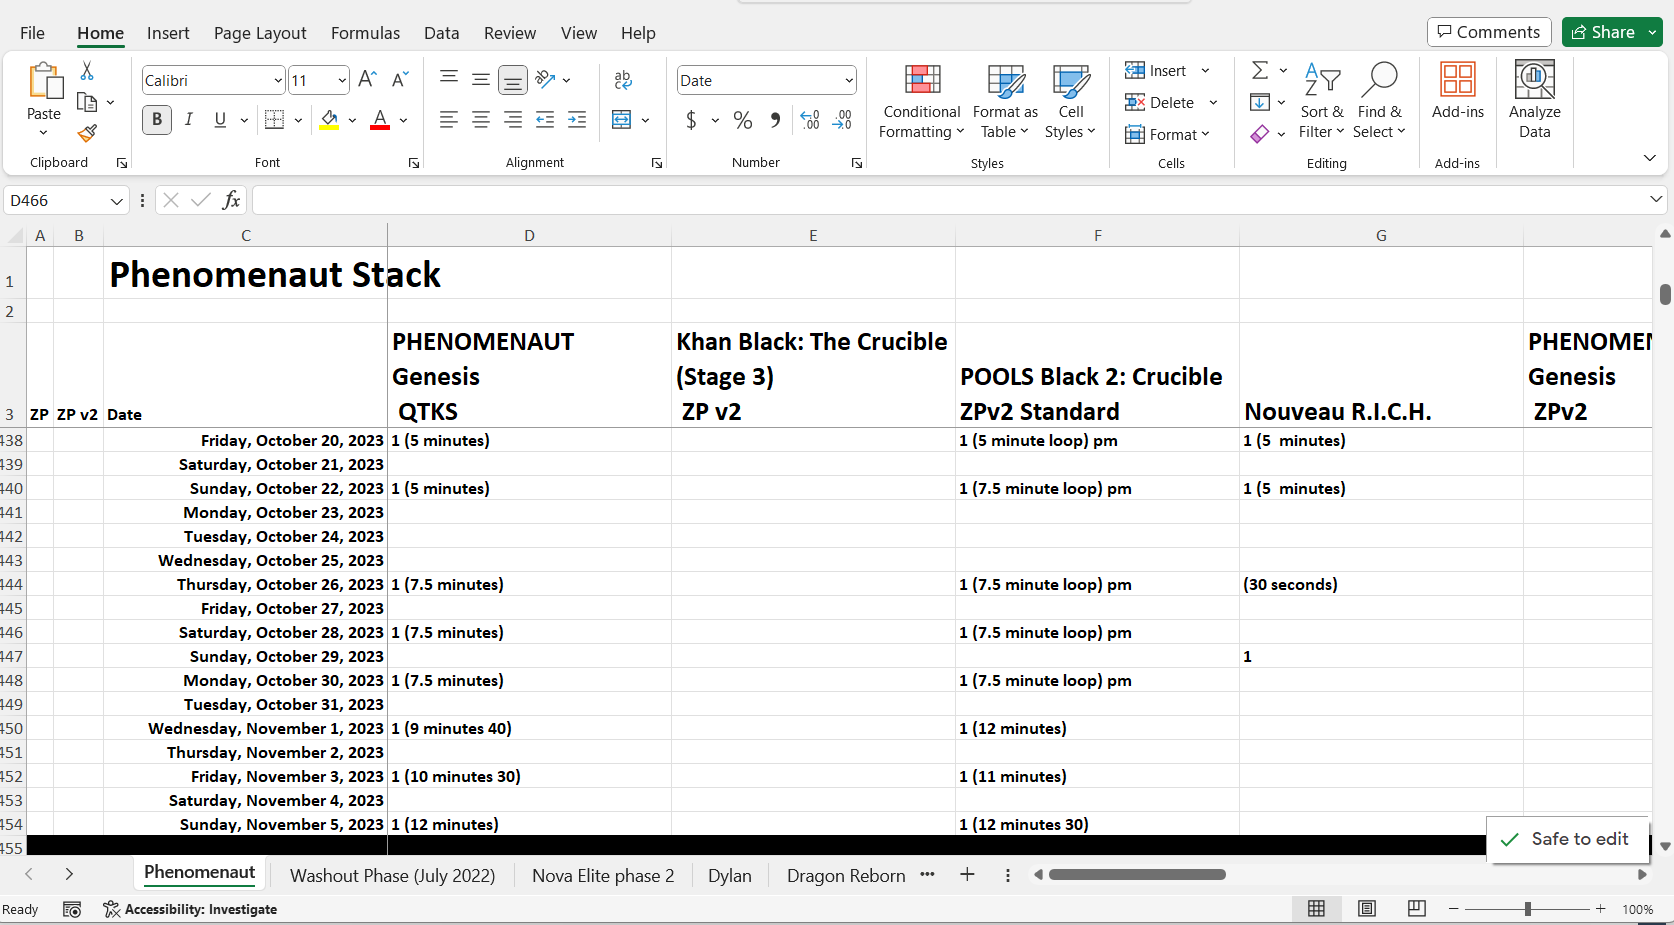Open Cell Styles dropdown

(1070, 102)
